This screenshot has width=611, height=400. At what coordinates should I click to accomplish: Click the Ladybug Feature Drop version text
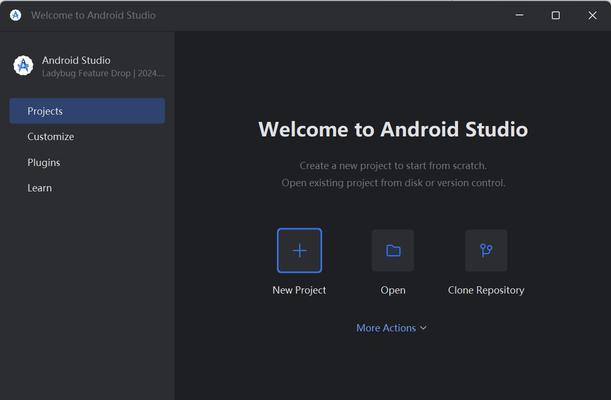pyautogui.click(x=103, y=73)
